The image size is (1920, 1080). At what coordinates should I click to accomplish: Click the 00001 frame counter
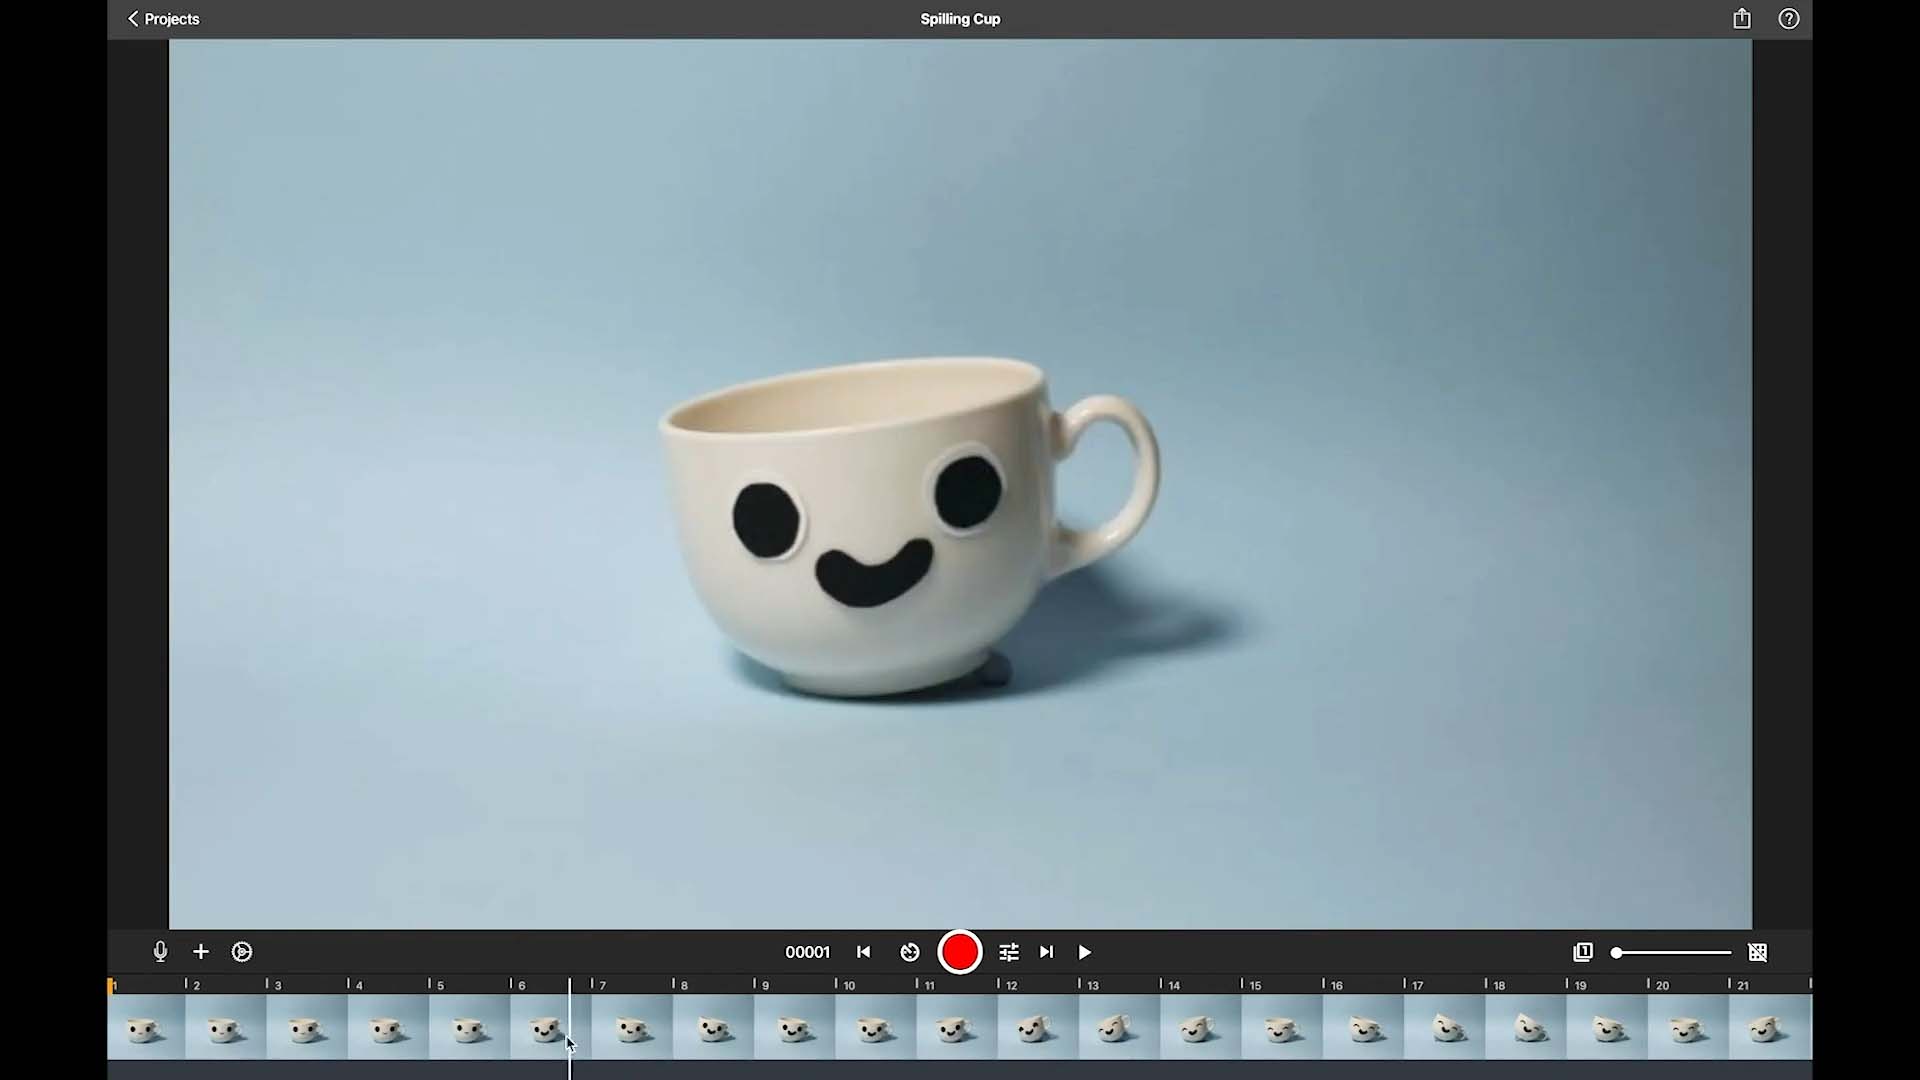(807, 952)
